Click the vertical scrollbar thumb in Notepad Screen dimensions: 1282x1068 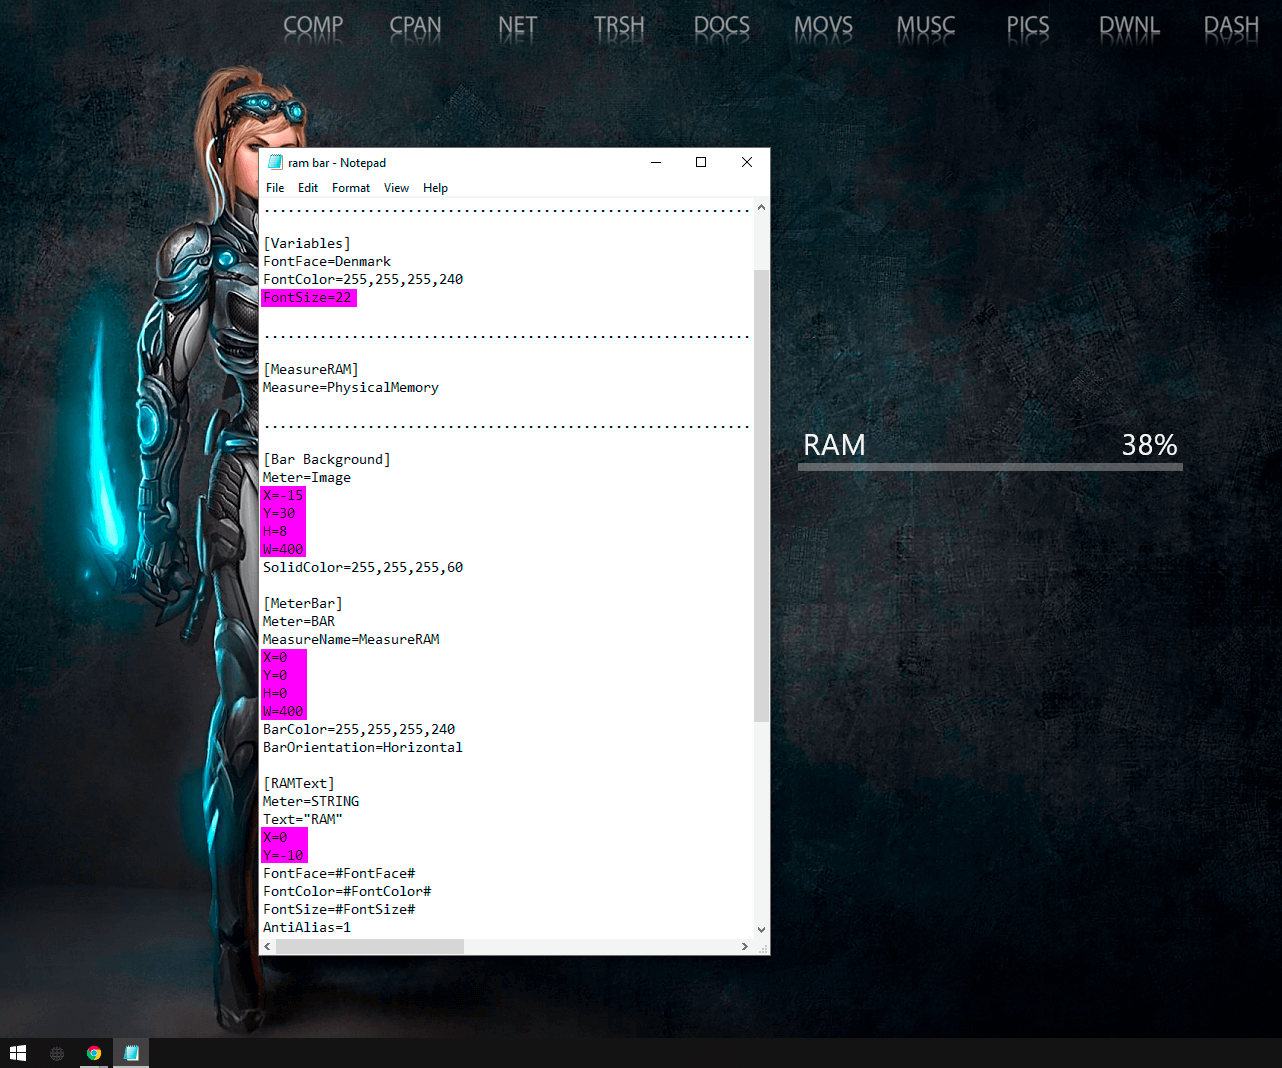(x=761, y=495)
